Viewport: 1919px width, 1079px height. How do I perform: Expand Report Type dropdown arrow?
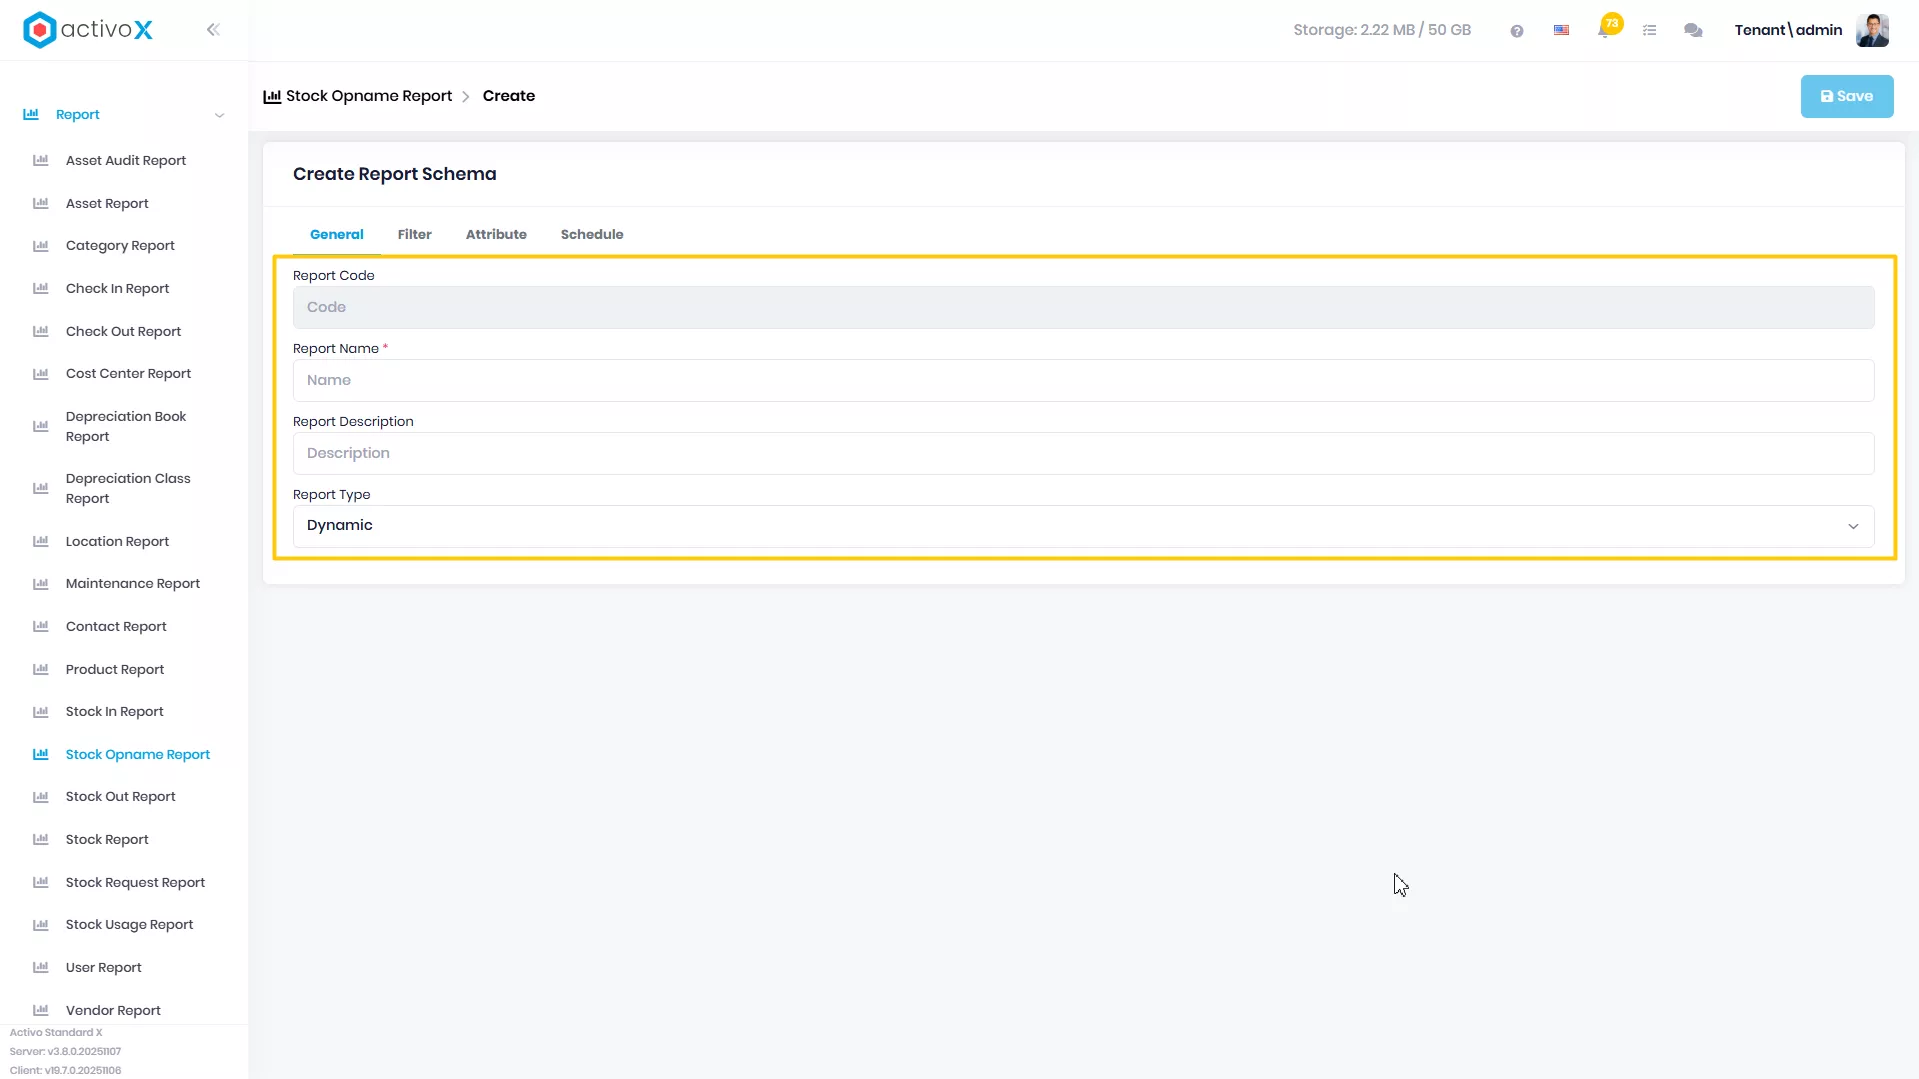click(1853, 526)
